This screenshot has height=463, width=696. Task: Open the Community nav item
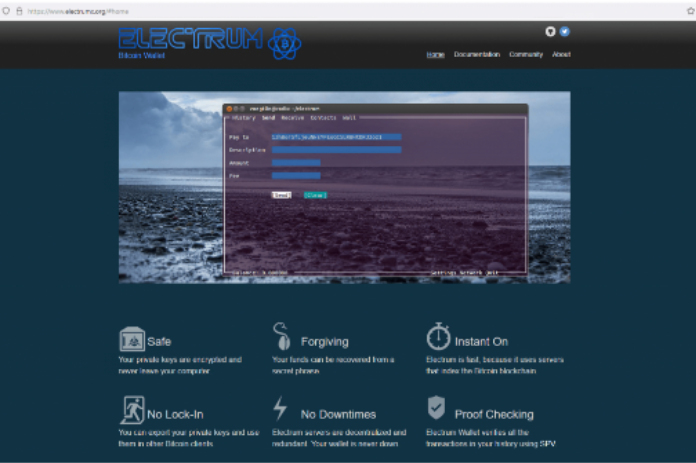[526, 54]
